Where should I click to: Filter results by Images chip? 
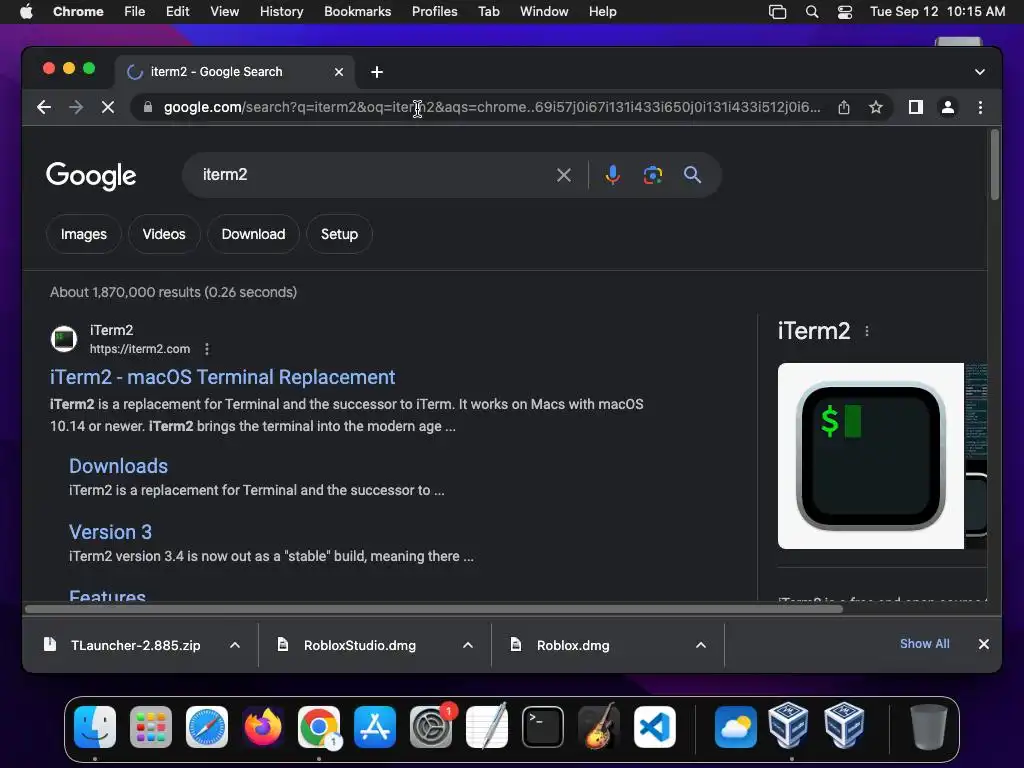84,234
